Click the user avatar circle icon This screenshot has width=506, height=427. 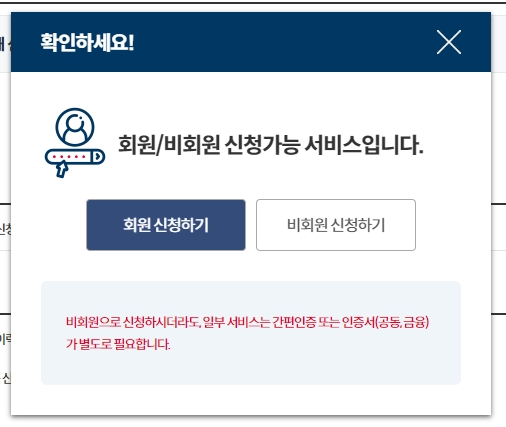pyautogui.click(x=75, y=127)
